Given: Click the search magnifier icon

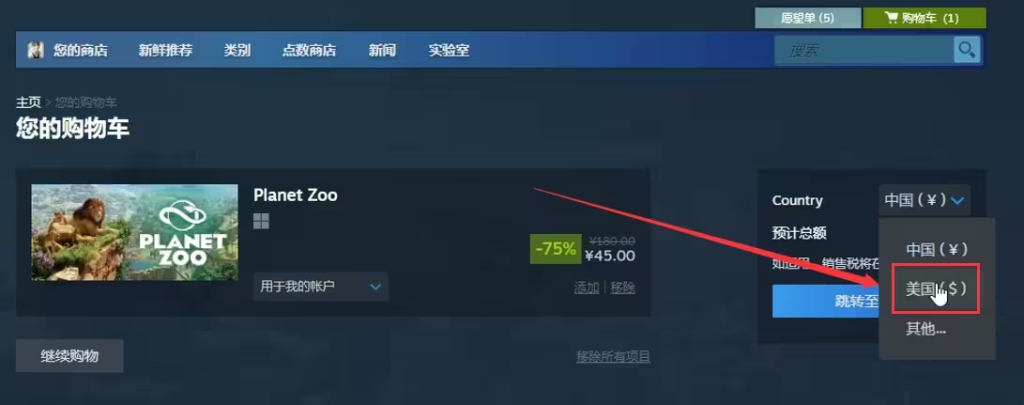Looking at the screenshot, I should (967, 50).
